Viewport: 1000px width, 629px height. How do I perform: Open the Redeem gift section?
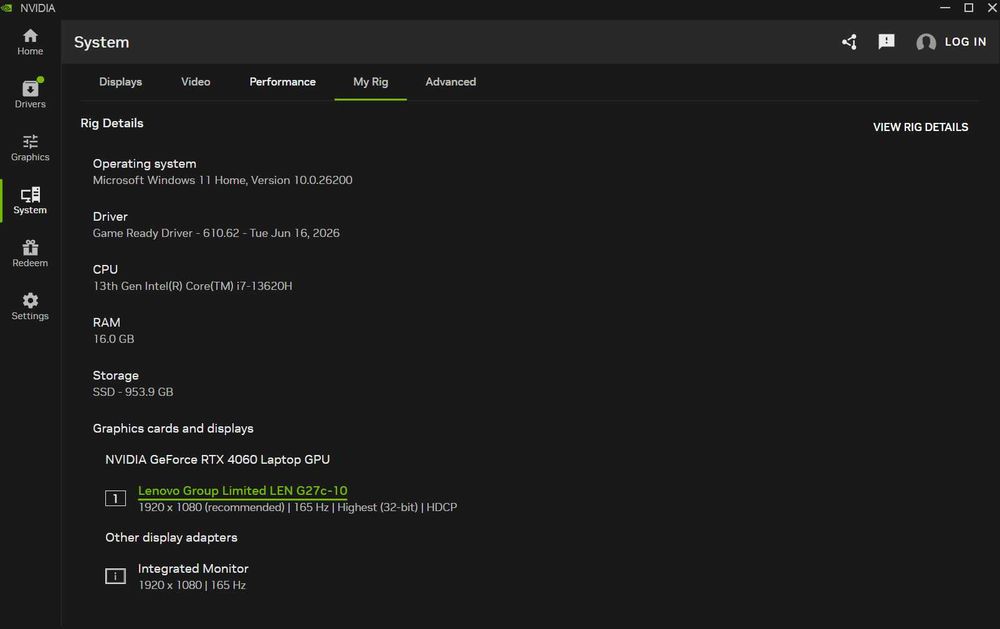[30, 253]
